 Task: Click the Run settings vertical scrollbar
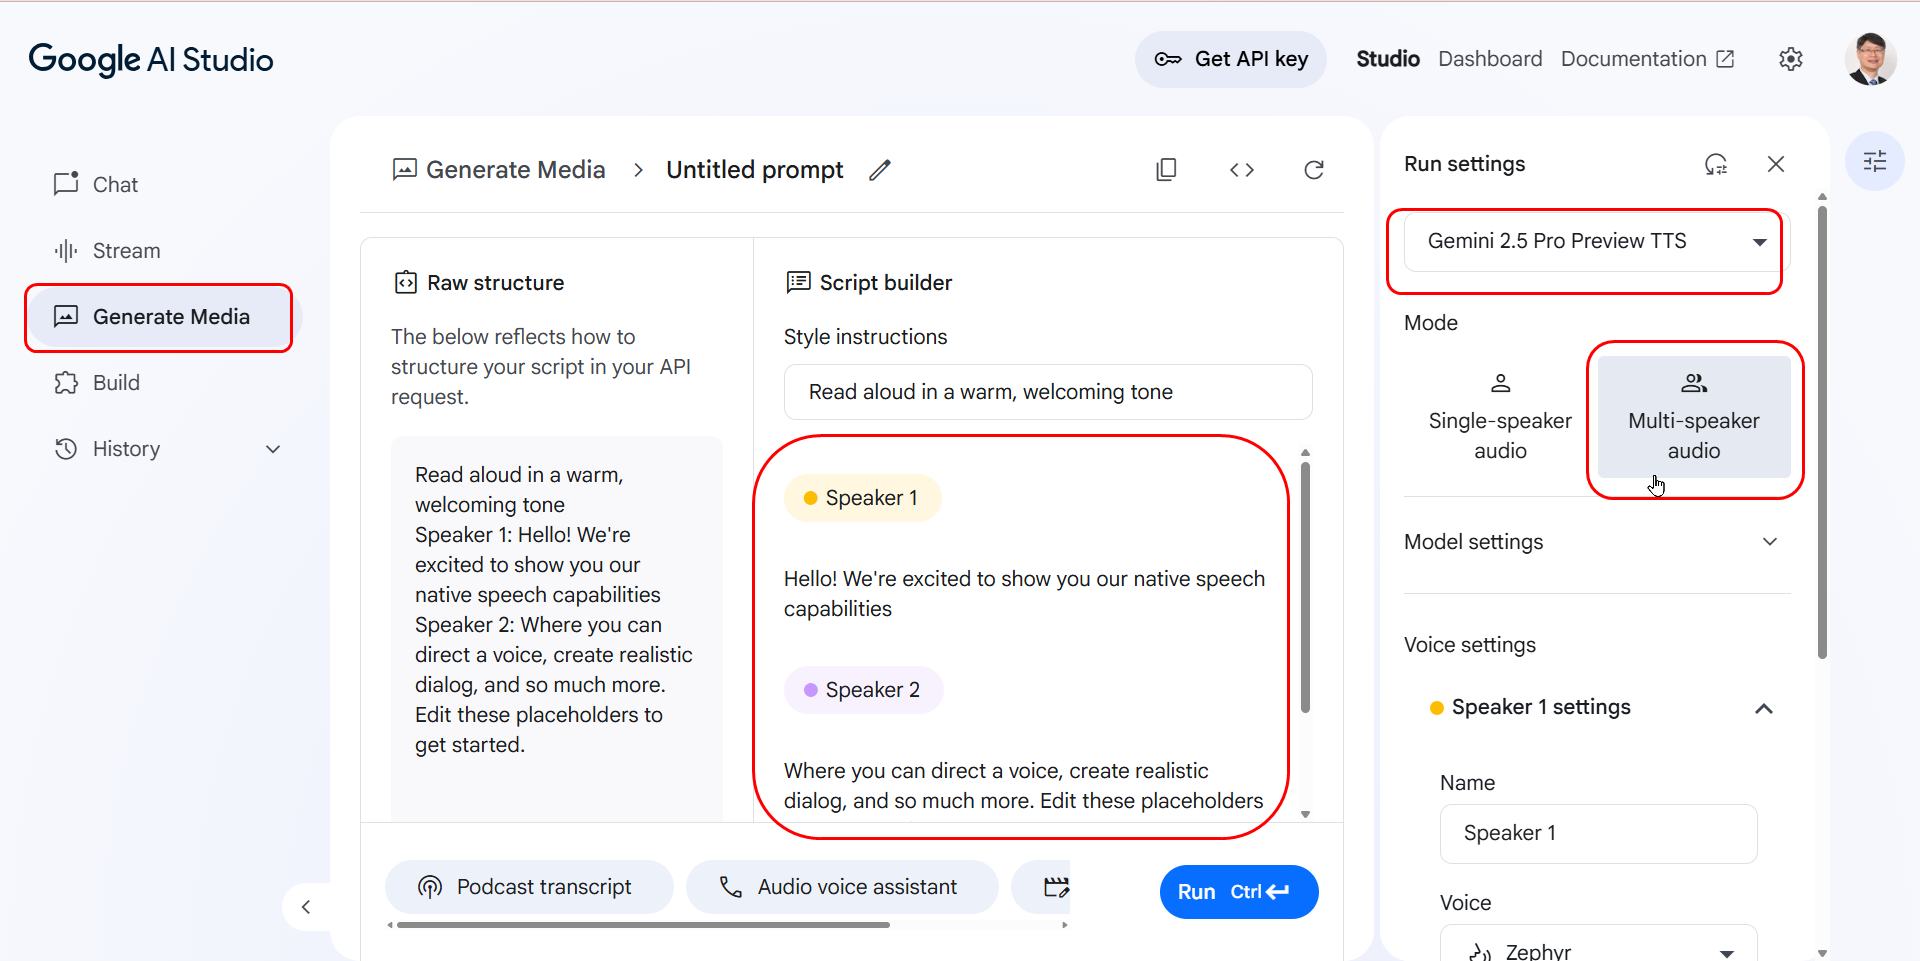click(1822, 431)
